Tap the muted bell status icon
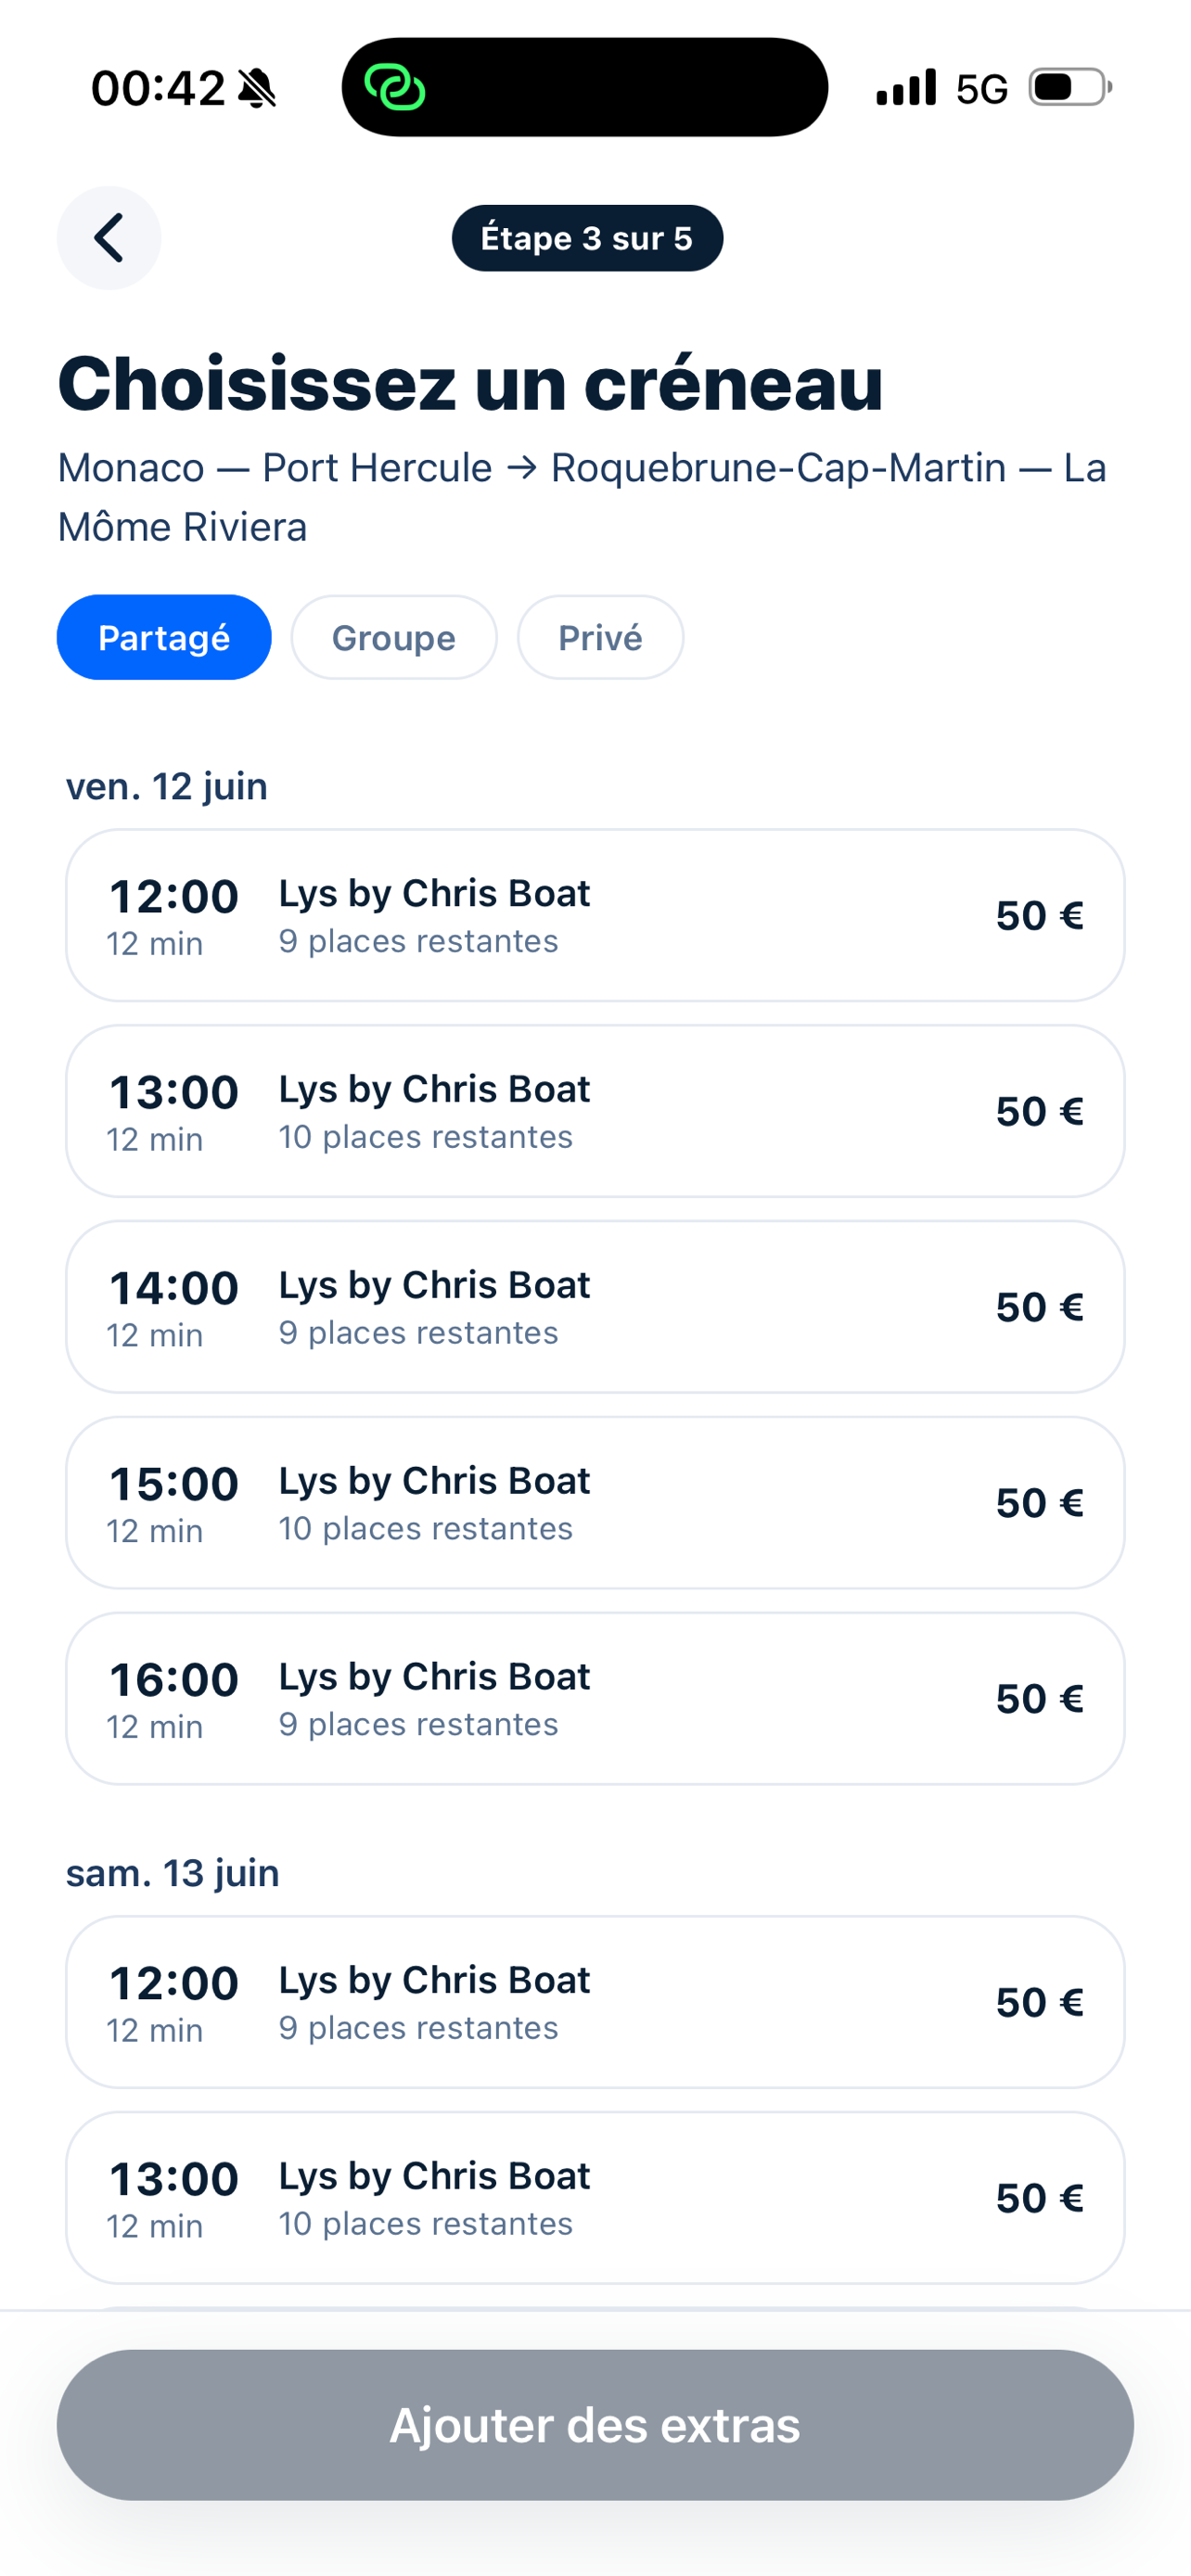Viewport: 1191px width, 2576px height. (257, 89)
